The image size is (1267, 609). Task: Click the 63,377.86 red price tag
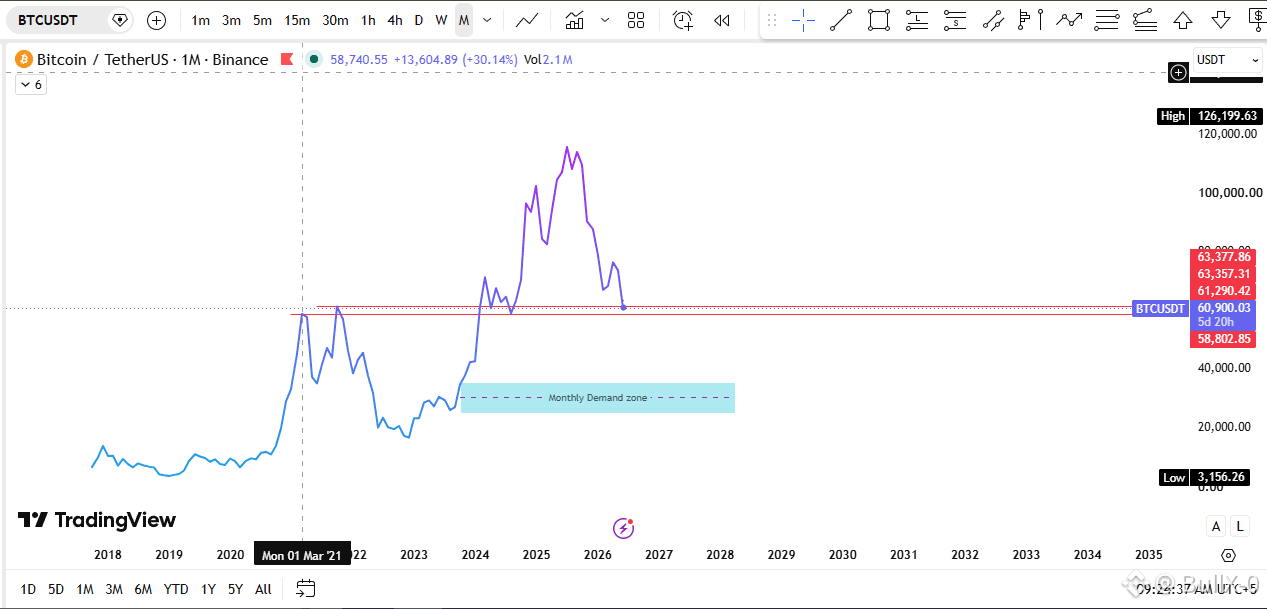[x=1224, y=257]
